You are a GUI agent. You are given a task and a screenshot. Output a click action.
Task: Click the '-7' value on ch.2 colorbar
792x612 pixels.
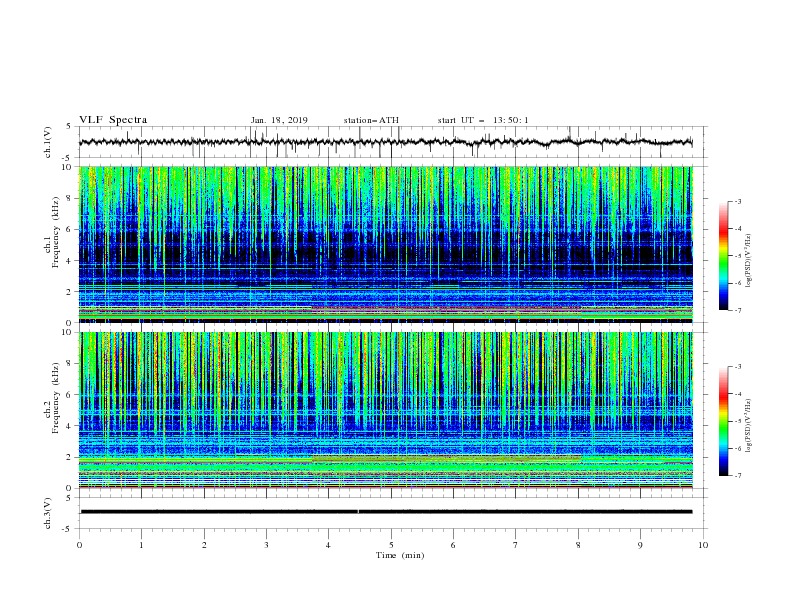coord(737,475)
